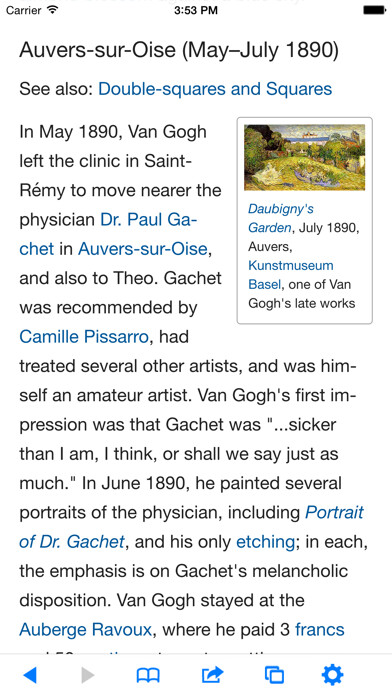392x696 pixels.
Task: Follow the Dr. Paul Gachet link
Action: 149,220
